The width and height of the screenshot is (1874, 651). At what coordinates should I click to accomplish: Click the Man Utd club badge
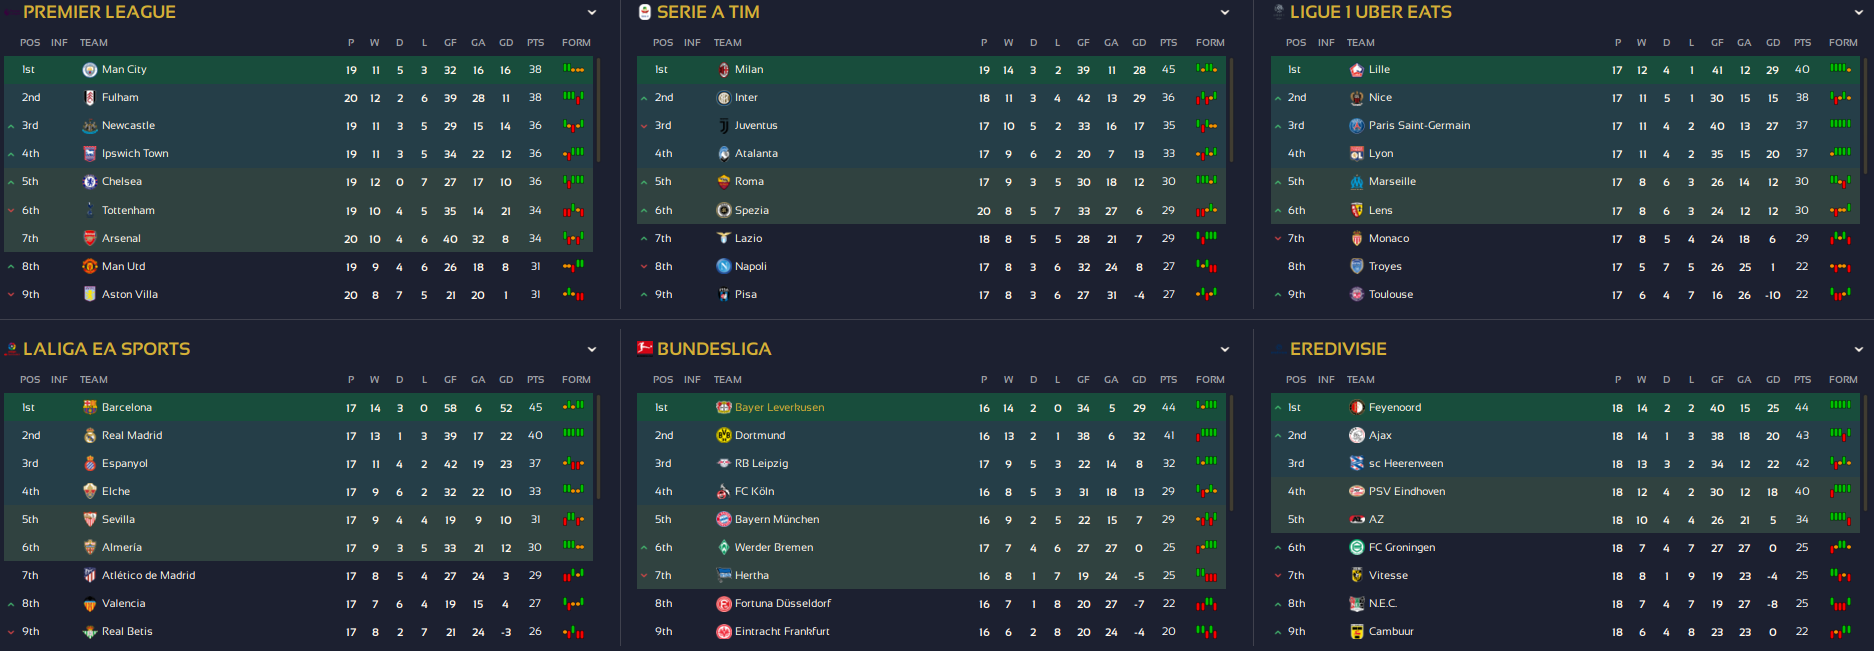point(90,267)
